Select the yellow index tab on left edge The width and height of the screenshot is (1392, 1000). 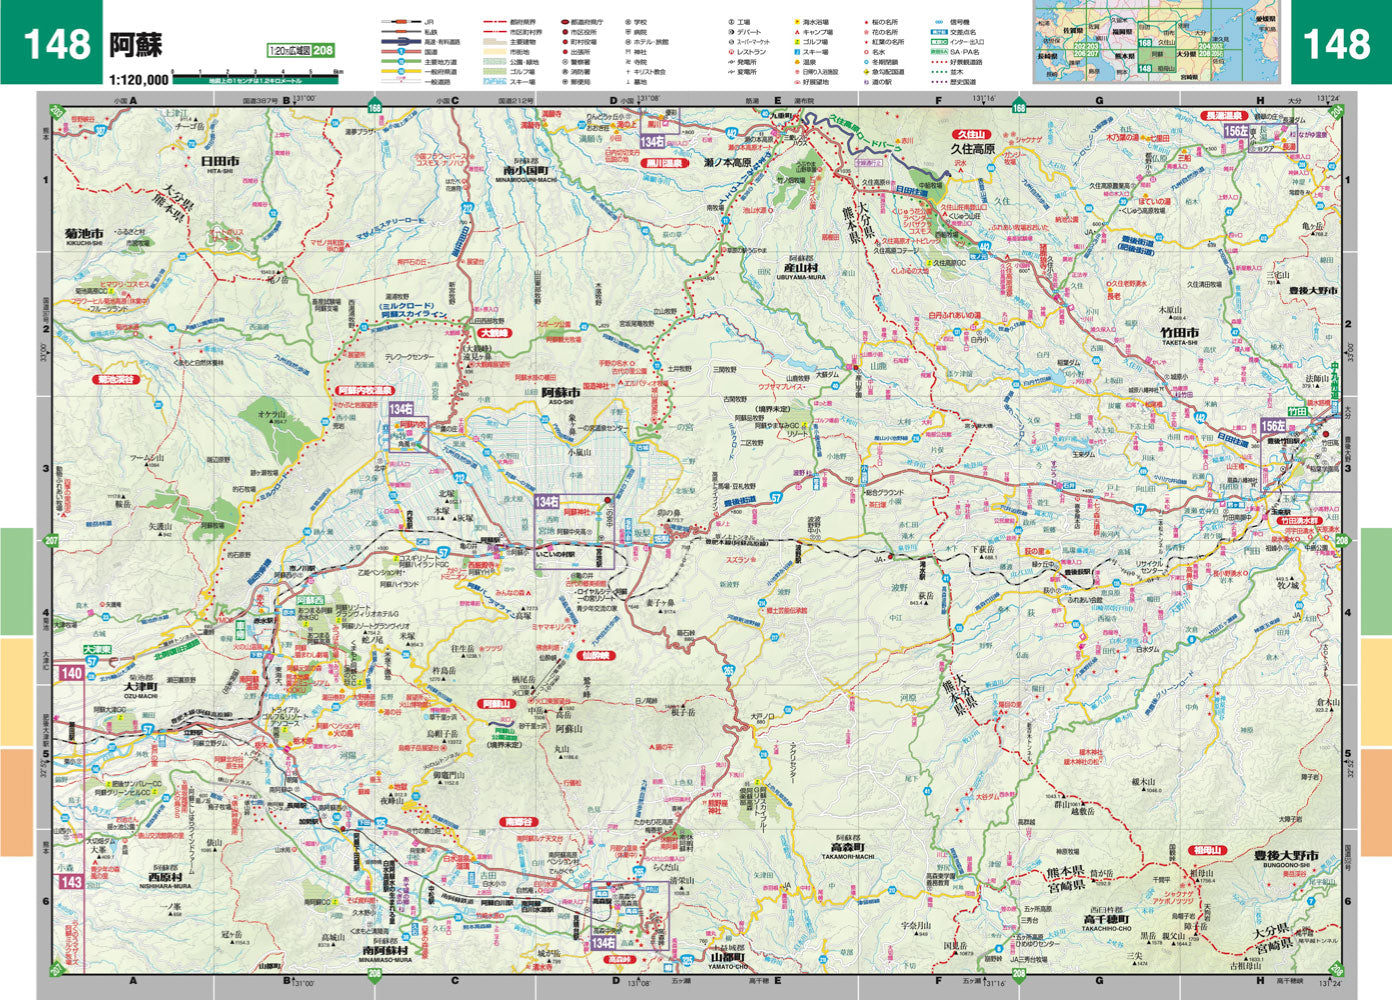17,691
